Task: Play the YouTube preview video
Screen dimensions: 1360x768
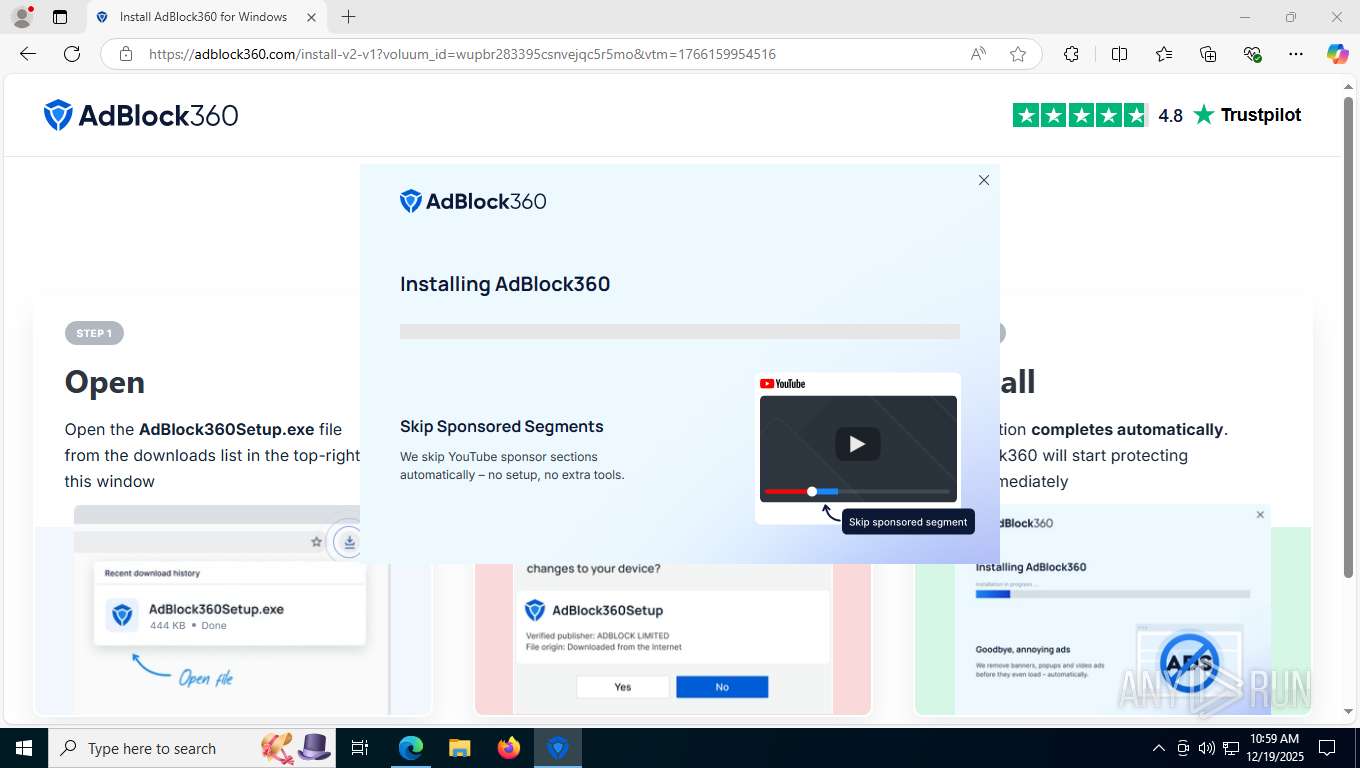Action: pyautogui.click(x=857, y=444)
